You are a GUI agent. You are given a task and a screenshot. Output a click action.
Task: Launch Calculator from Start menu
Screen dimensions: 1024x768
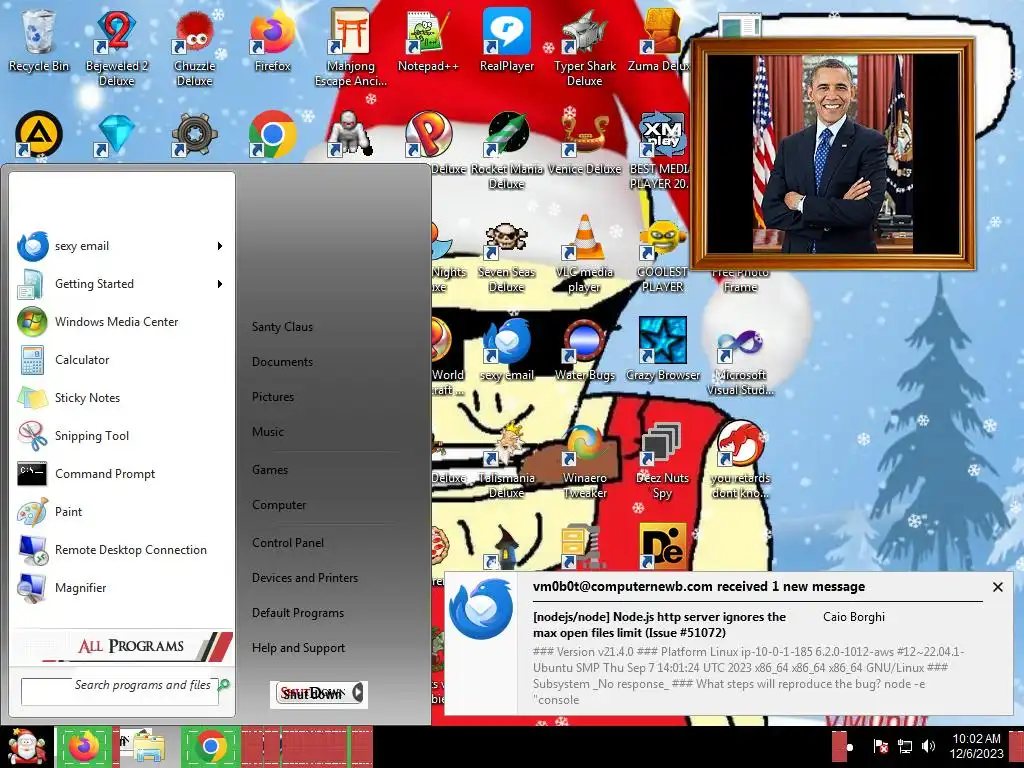click(122, 360)
